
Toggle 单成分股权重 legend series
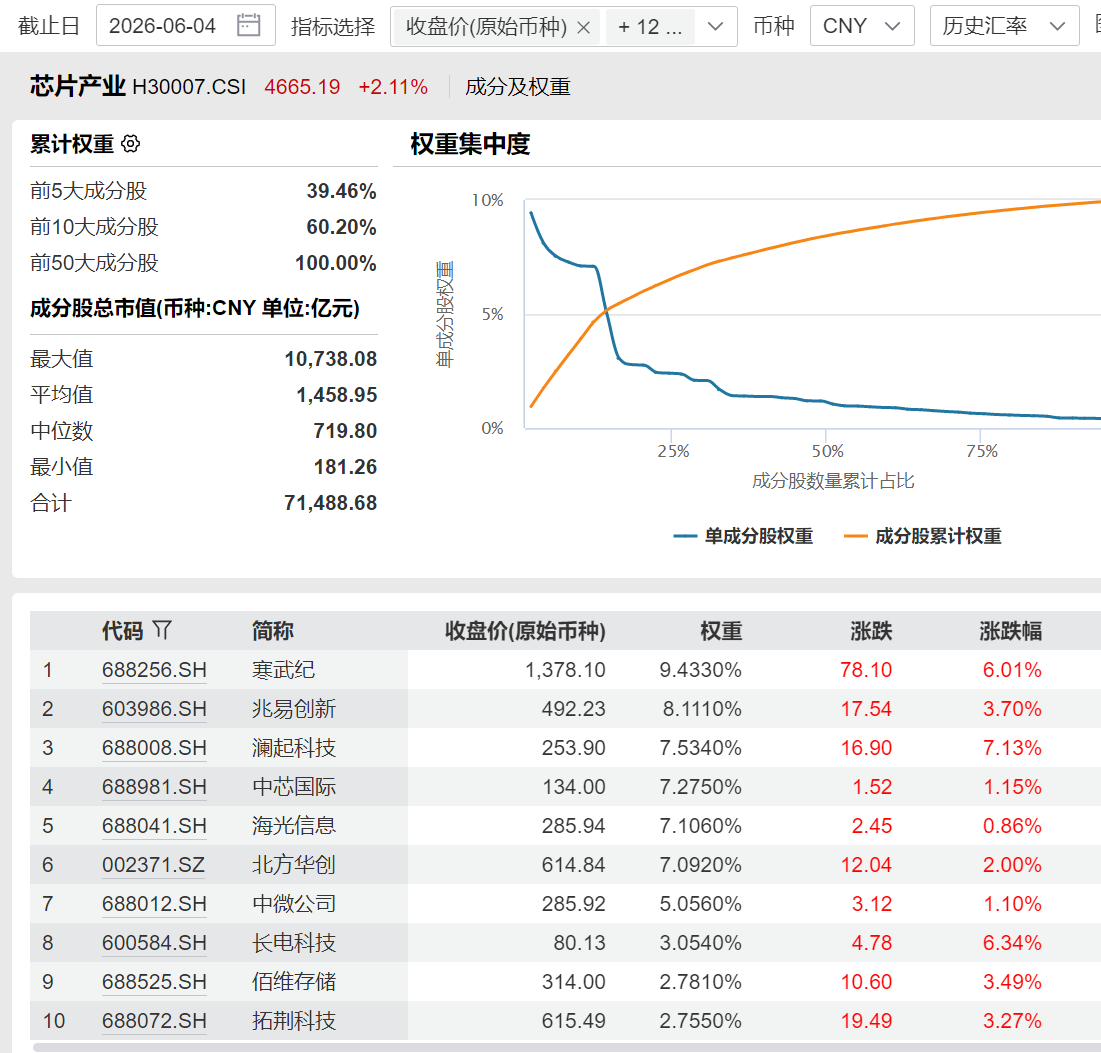tap(743, 536)
